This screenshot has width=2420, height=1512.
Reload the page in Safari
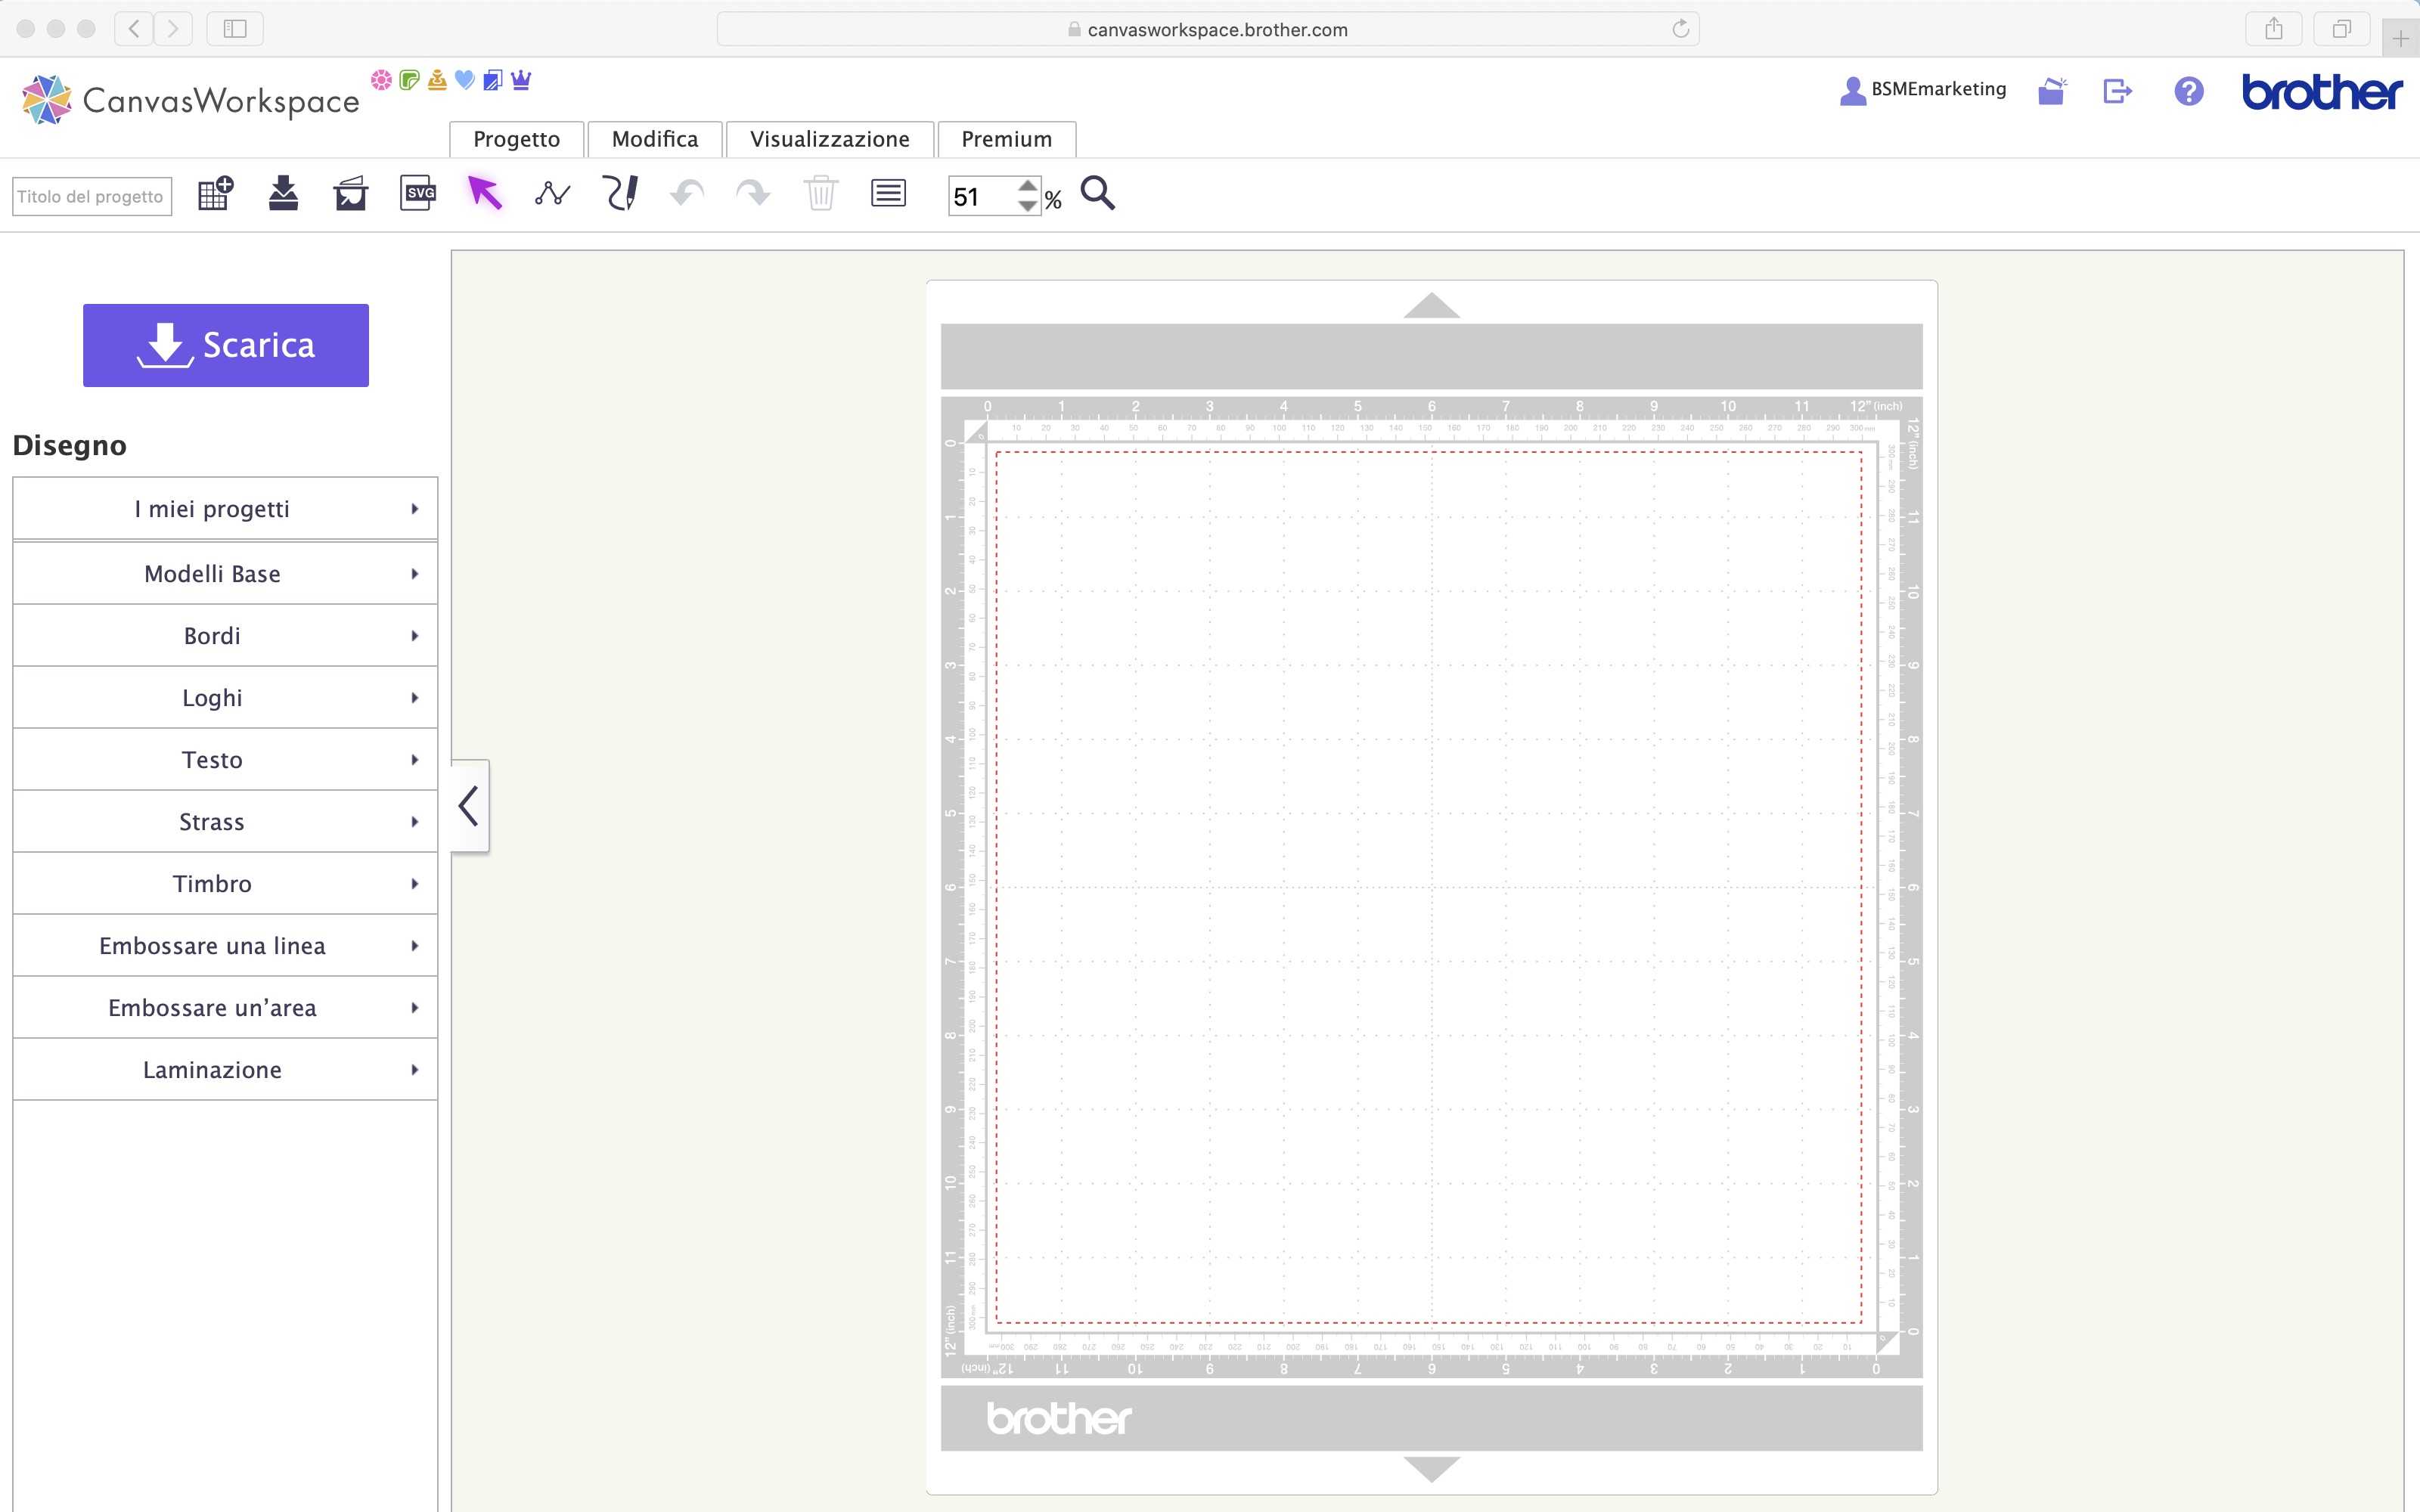pos(1680,29)
